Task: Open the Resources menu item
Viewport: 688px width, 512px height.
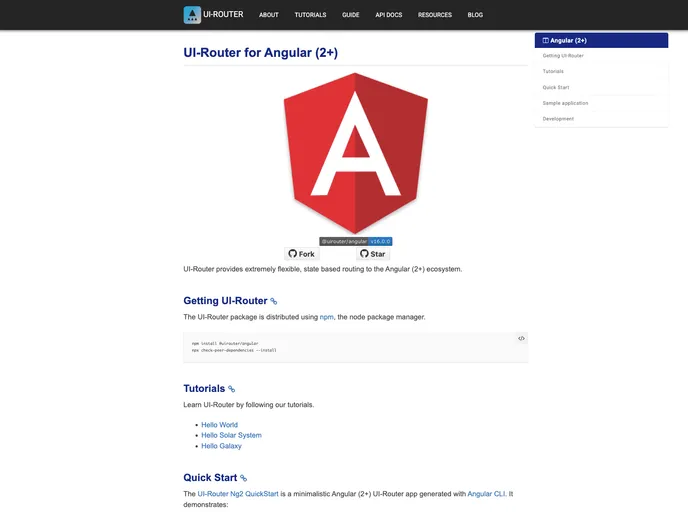Action: [434, 15]
